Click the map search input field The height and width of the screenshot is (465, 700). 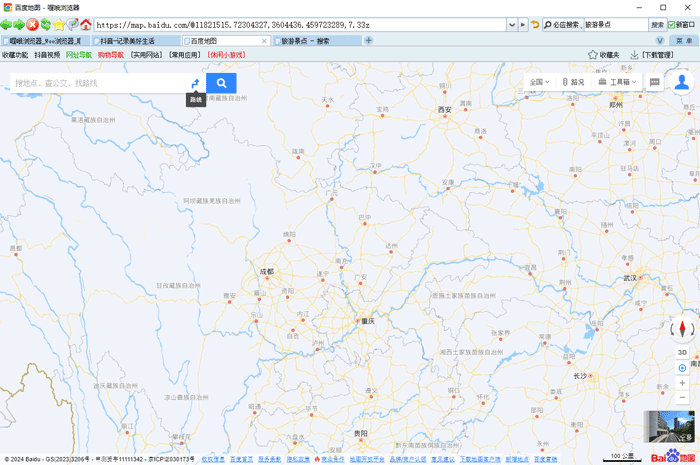click(x=95, y=83)
